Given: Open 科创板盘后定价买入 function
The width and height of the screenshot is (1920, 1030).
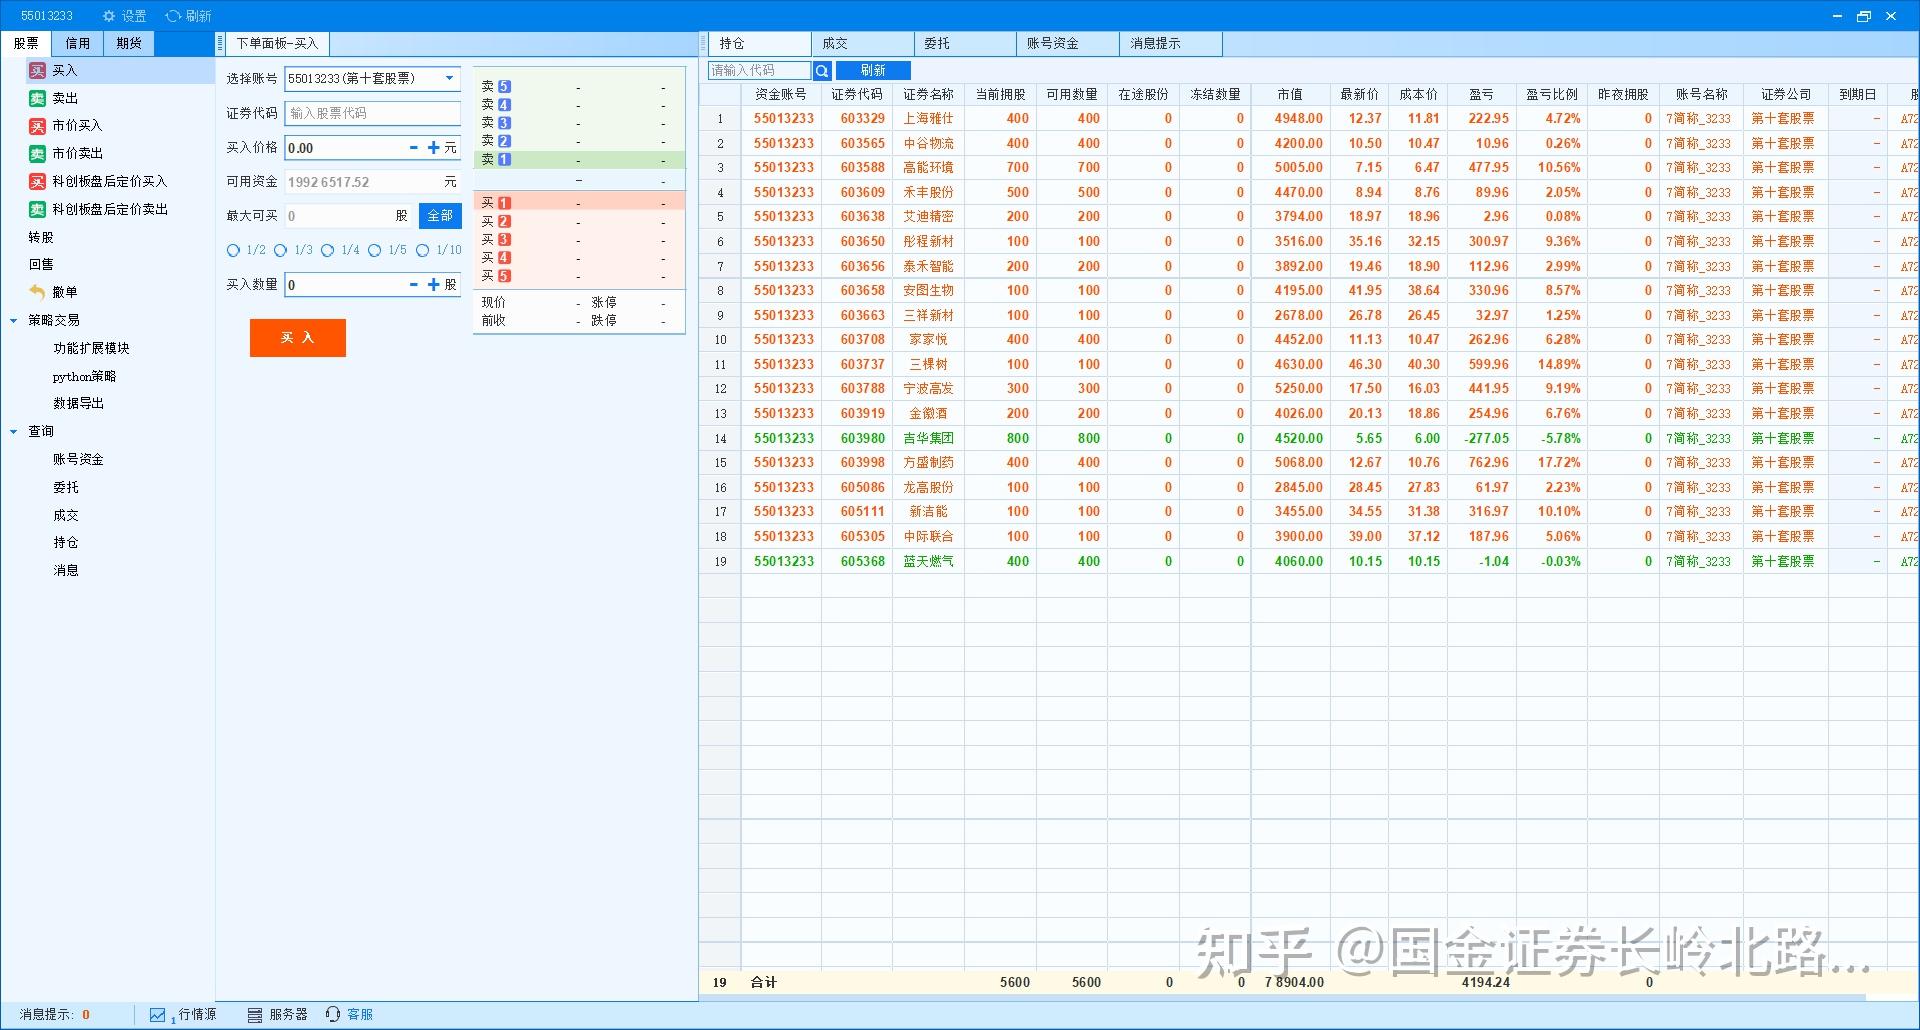Looking at the screenshot, I should (x=36, y=181).
